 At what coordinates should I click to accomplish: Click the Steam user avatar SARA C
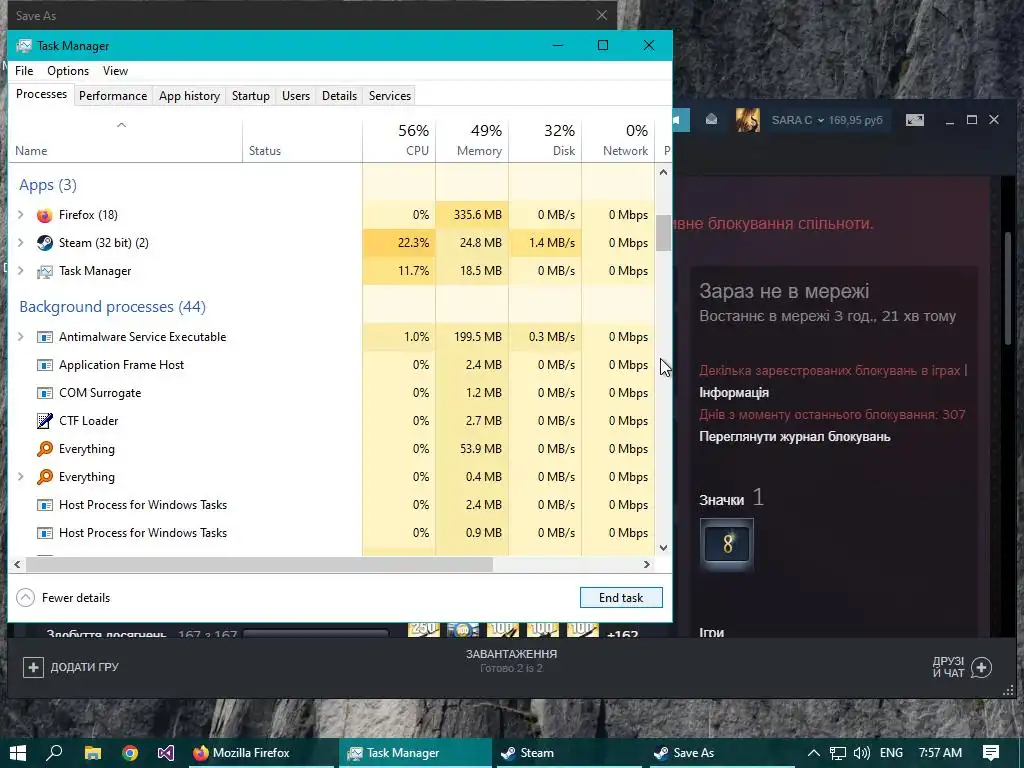748,120
